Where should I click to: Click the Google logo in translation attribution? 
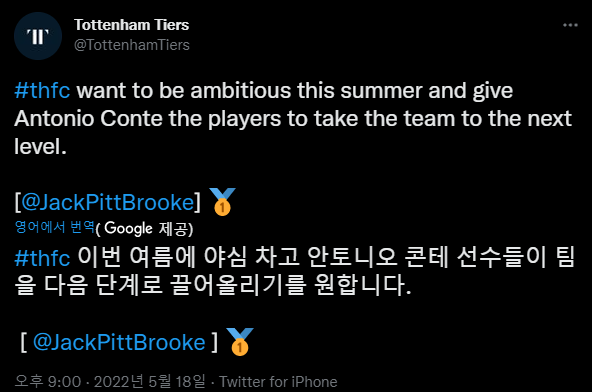(128, 228)
